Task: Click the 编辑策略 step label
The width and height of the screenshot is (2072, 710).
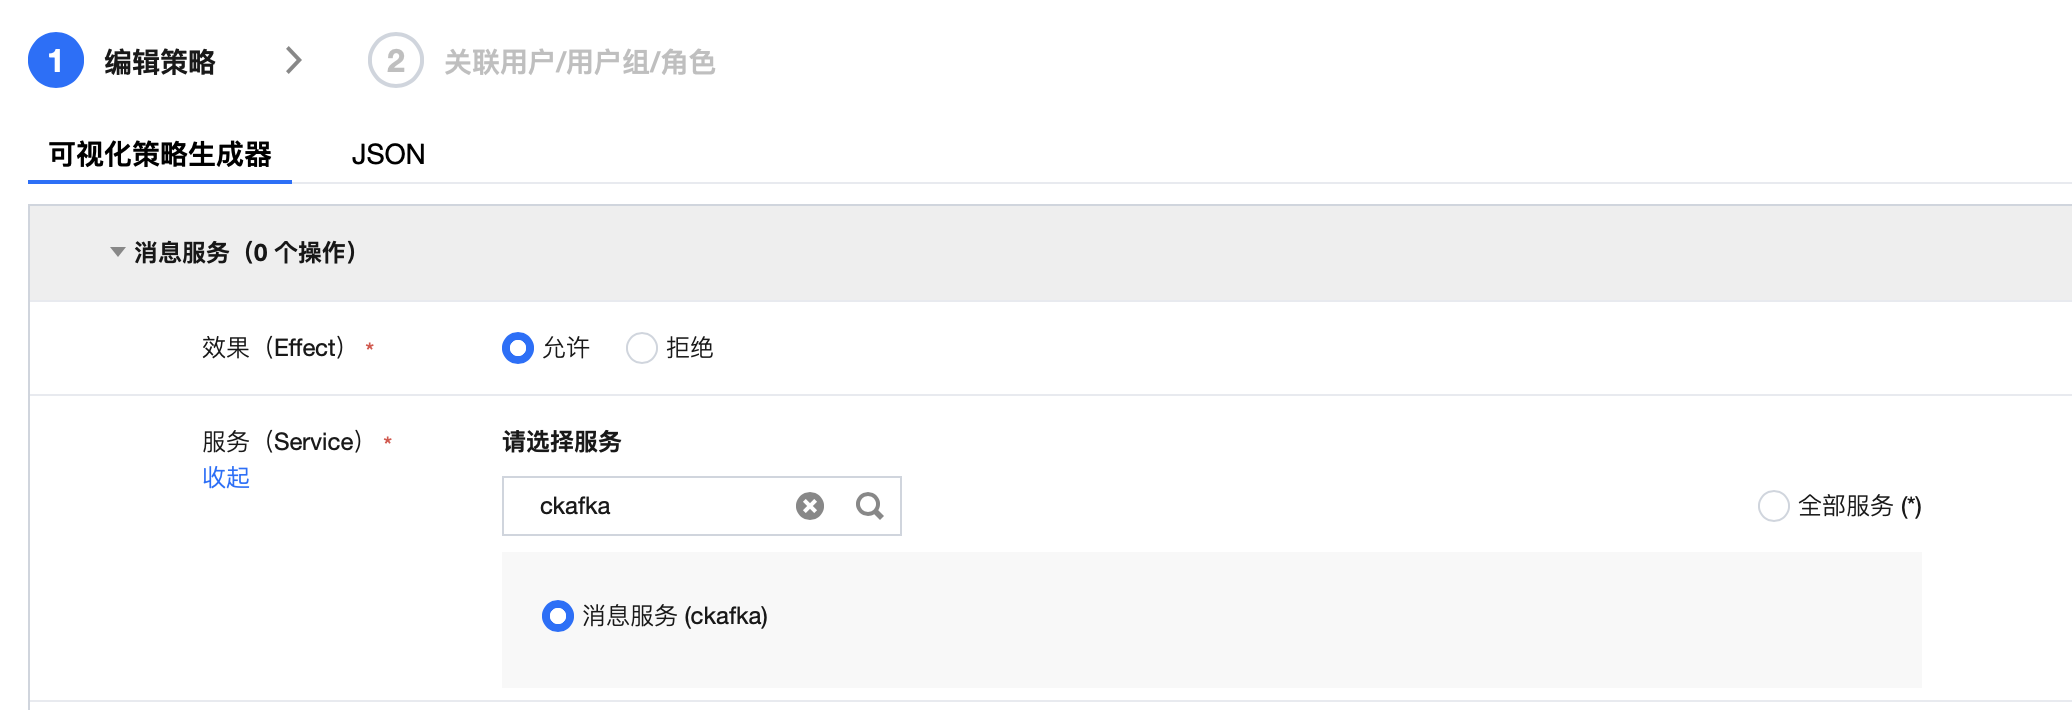Action: (x=160, y=62)
